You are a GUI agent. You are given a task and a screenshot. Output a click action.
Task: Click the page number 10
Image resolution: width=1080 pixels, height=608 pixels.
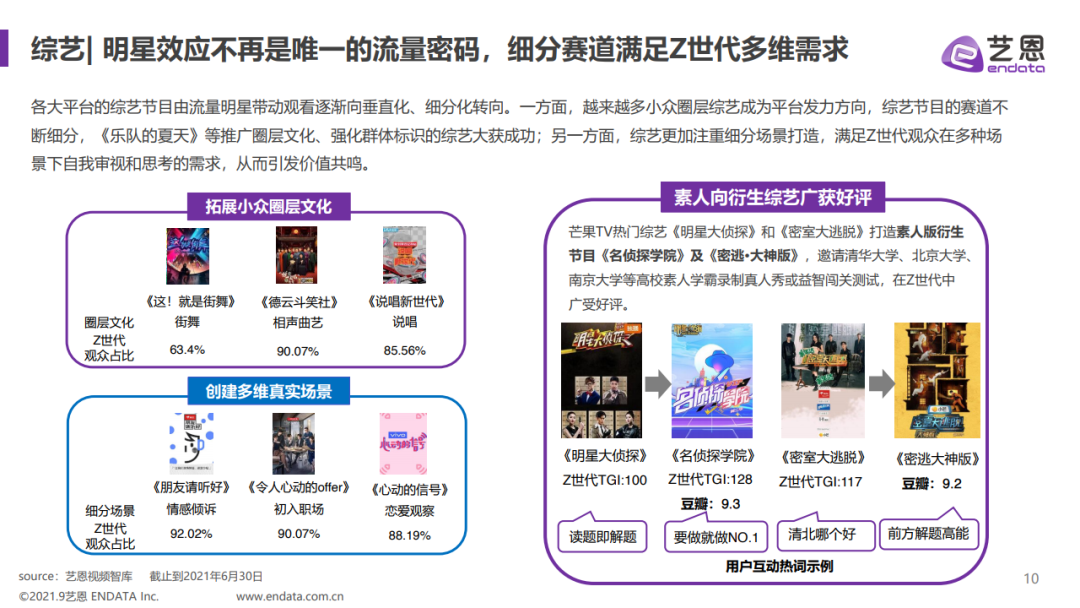(x=1031, y=578)
